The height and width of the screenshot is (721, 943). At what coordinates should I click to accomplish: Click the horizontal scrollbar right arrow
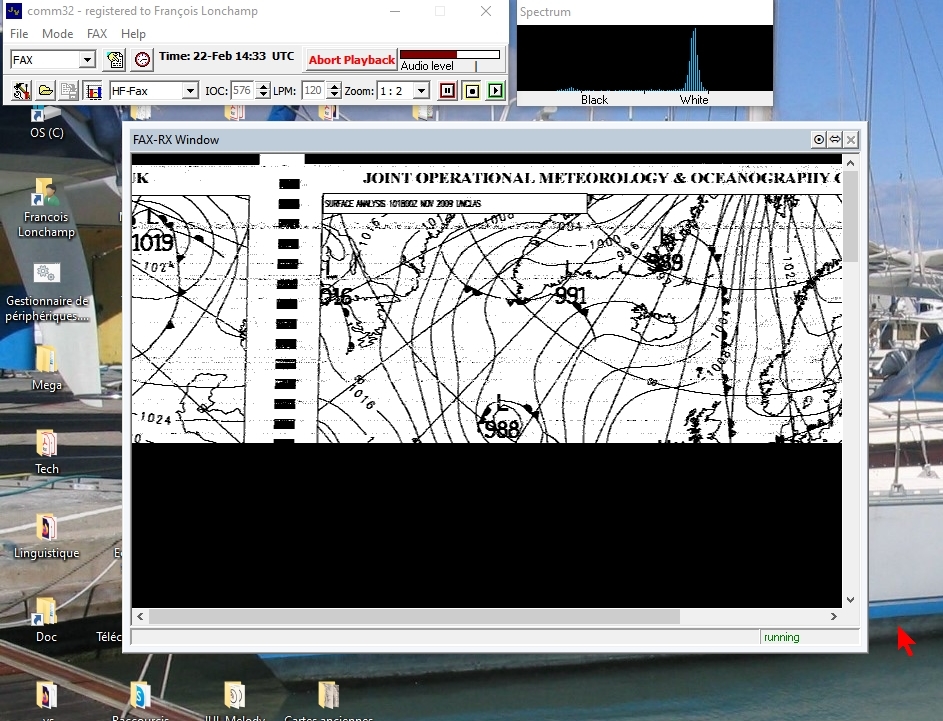(x=834, y=616)
